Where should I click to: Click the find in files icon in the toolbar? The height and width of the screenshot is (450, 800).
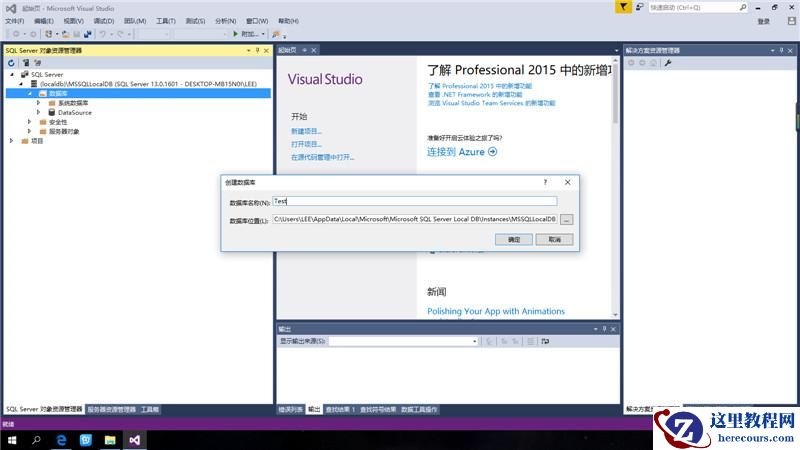tap(276, 34)
